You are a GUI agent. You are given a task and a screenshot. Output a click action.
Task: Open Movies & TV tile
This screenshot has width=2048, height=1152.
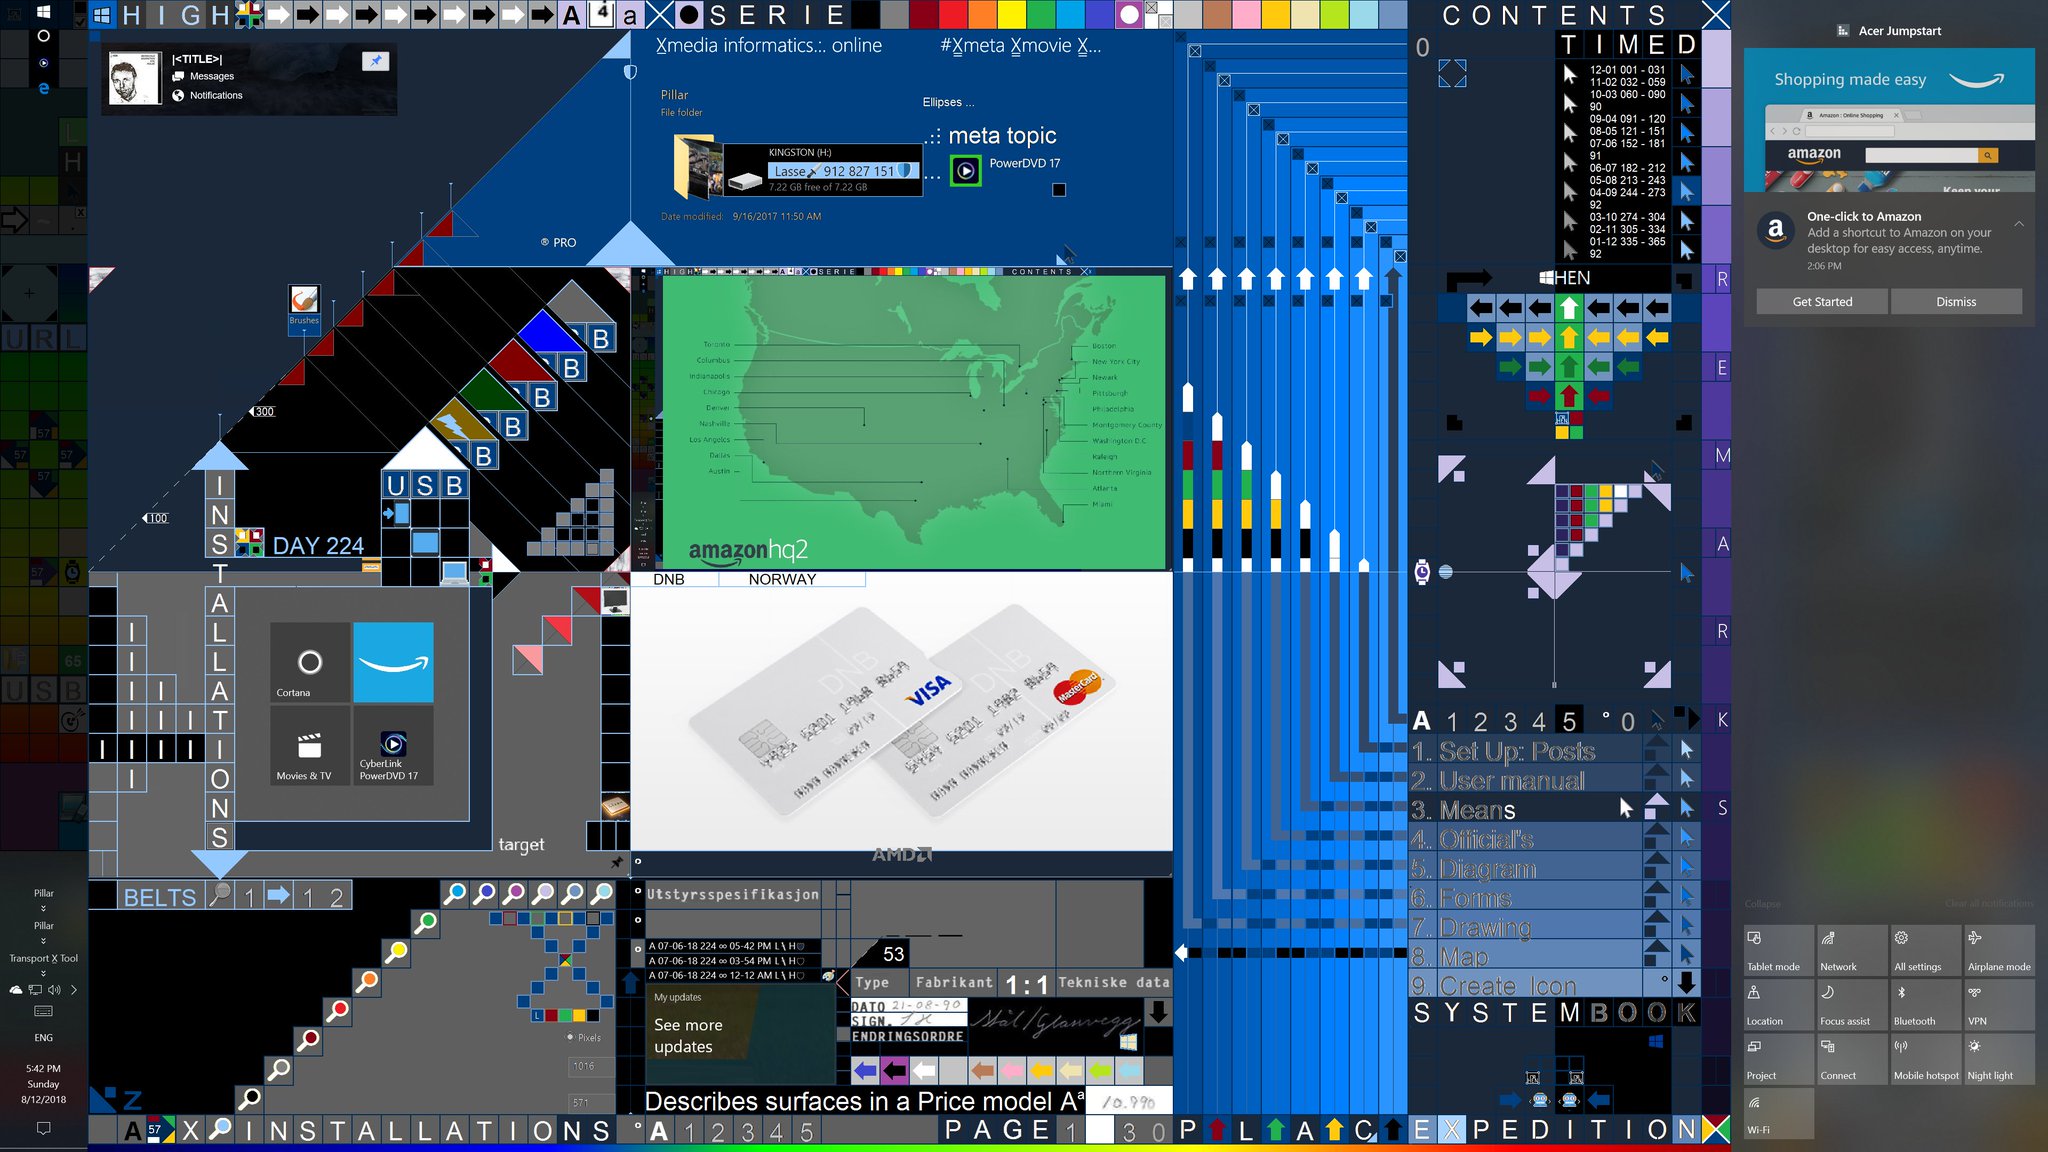coord(310,746)
